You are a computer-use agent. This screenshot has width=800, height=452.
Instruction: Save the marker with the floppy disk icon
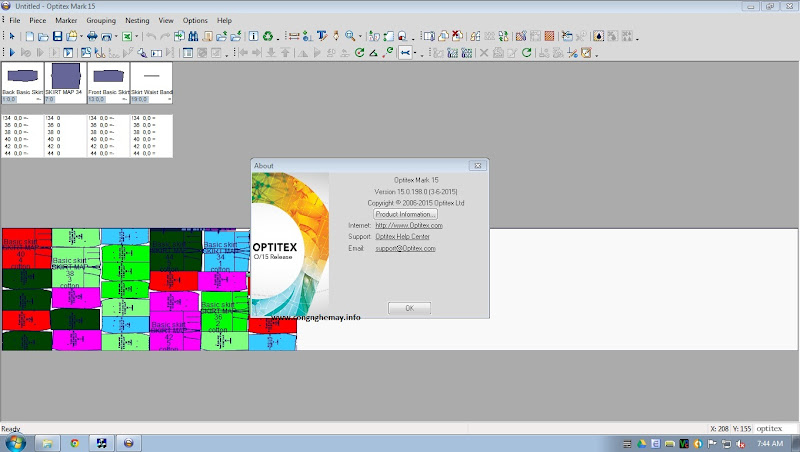pos(57,36)
